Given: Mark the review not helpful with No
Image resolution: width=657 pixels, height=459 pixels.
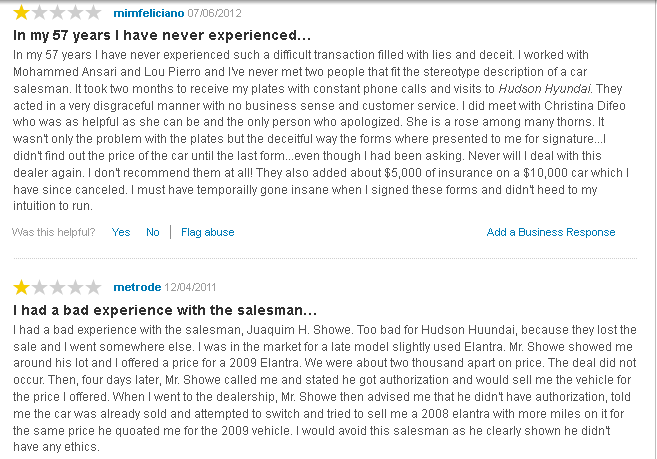Looking at the screenshot, I should point(153,232).
